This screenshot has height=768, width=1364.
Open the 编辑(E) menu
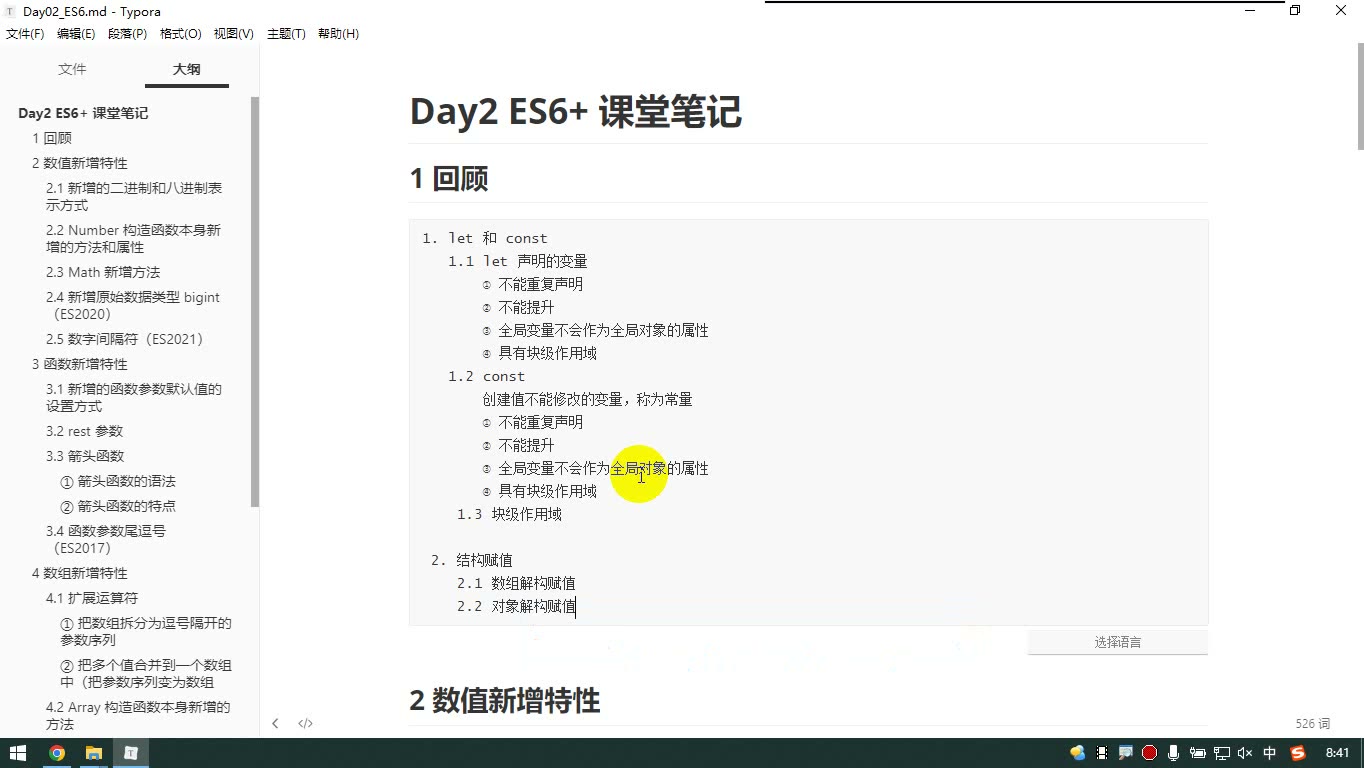click(76, 34)
